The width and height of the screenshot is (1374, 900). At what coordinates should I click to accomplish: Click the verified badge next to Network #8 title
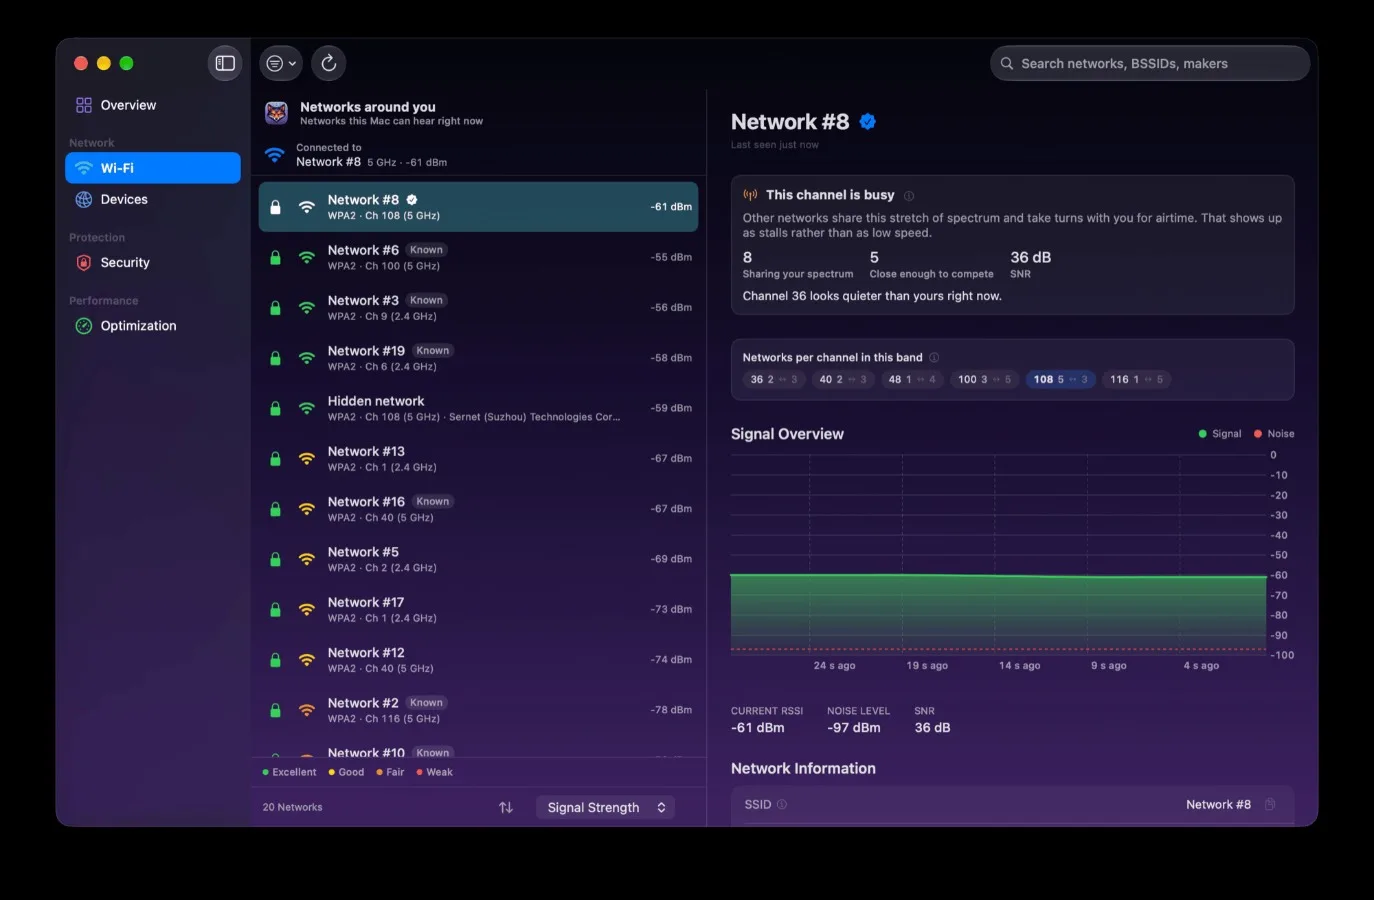(868, 122)
